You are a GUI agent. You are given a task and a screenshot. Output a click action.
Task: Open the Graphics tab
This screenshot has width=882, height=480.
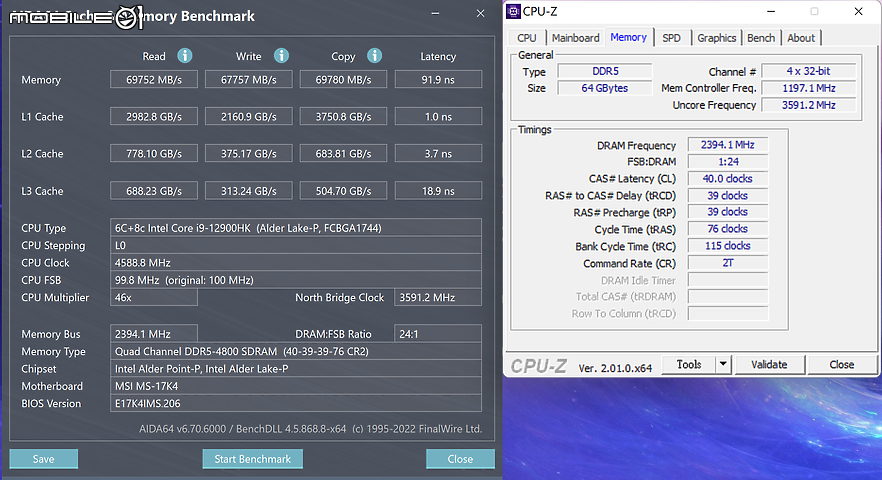pos(717,38)
